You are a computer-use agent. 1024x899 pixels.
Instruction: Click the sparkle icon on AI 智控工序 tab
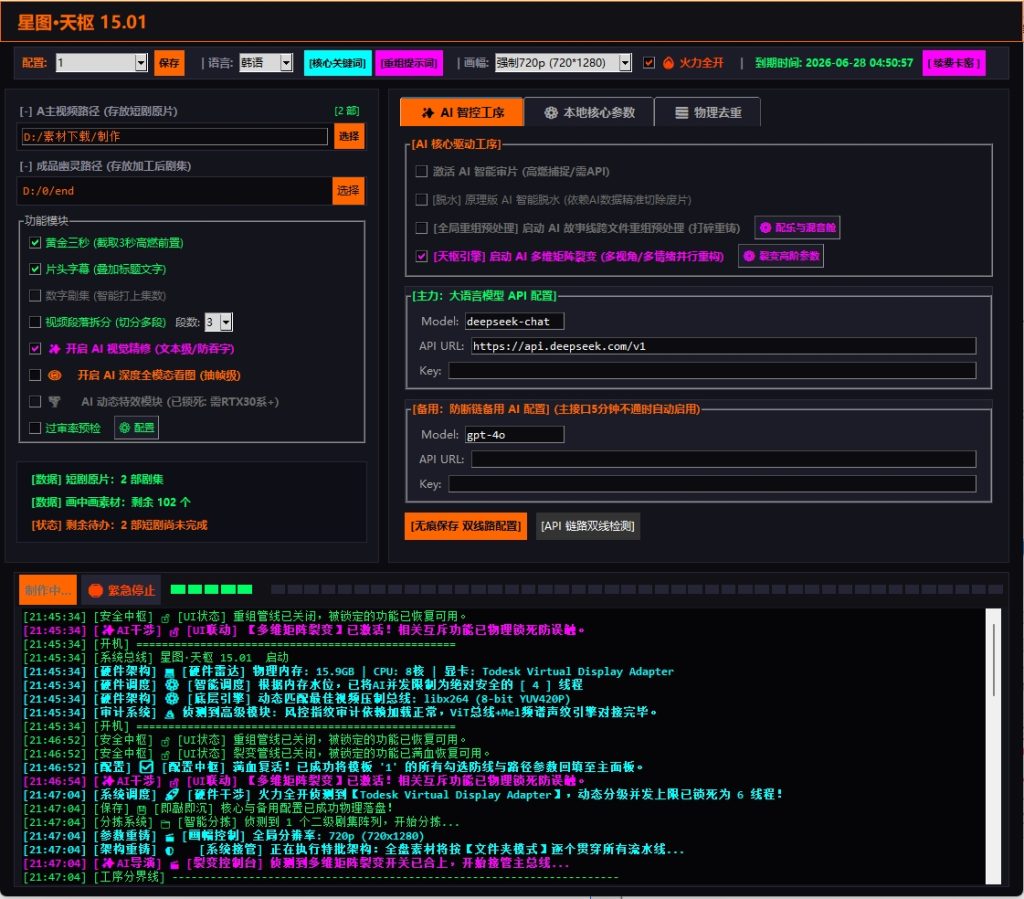pyautogui.click(x=428, y=113)
